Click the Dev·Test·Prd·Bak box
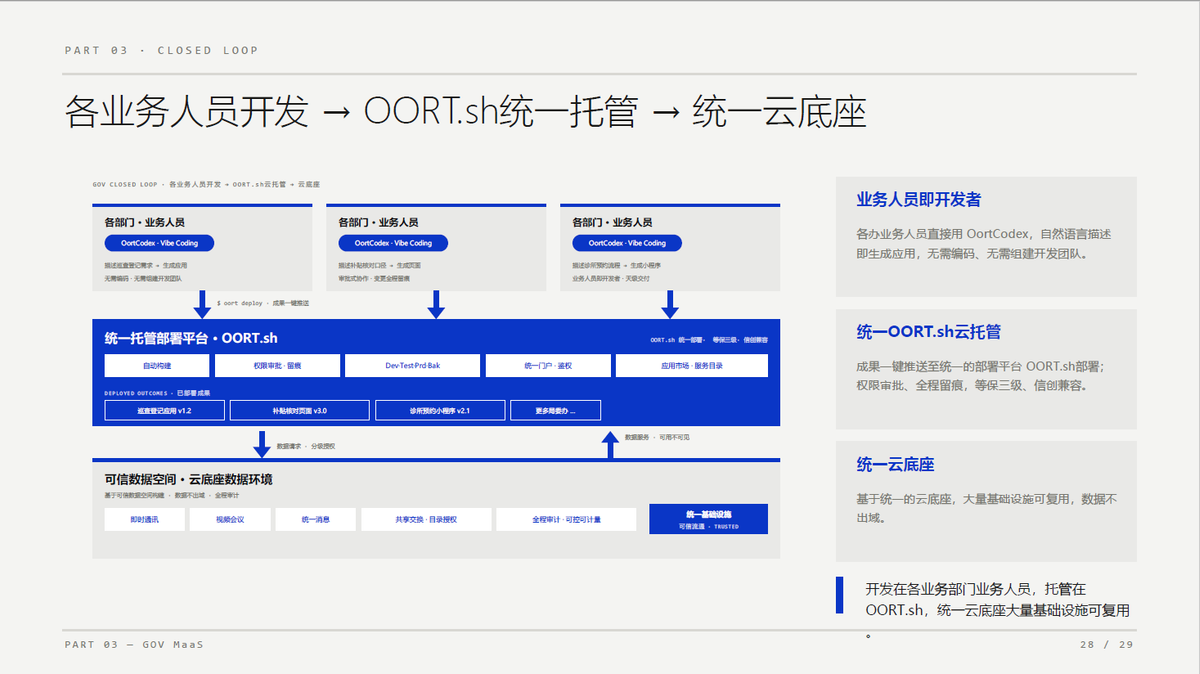 pyautogui.click(x=412, y=366)
